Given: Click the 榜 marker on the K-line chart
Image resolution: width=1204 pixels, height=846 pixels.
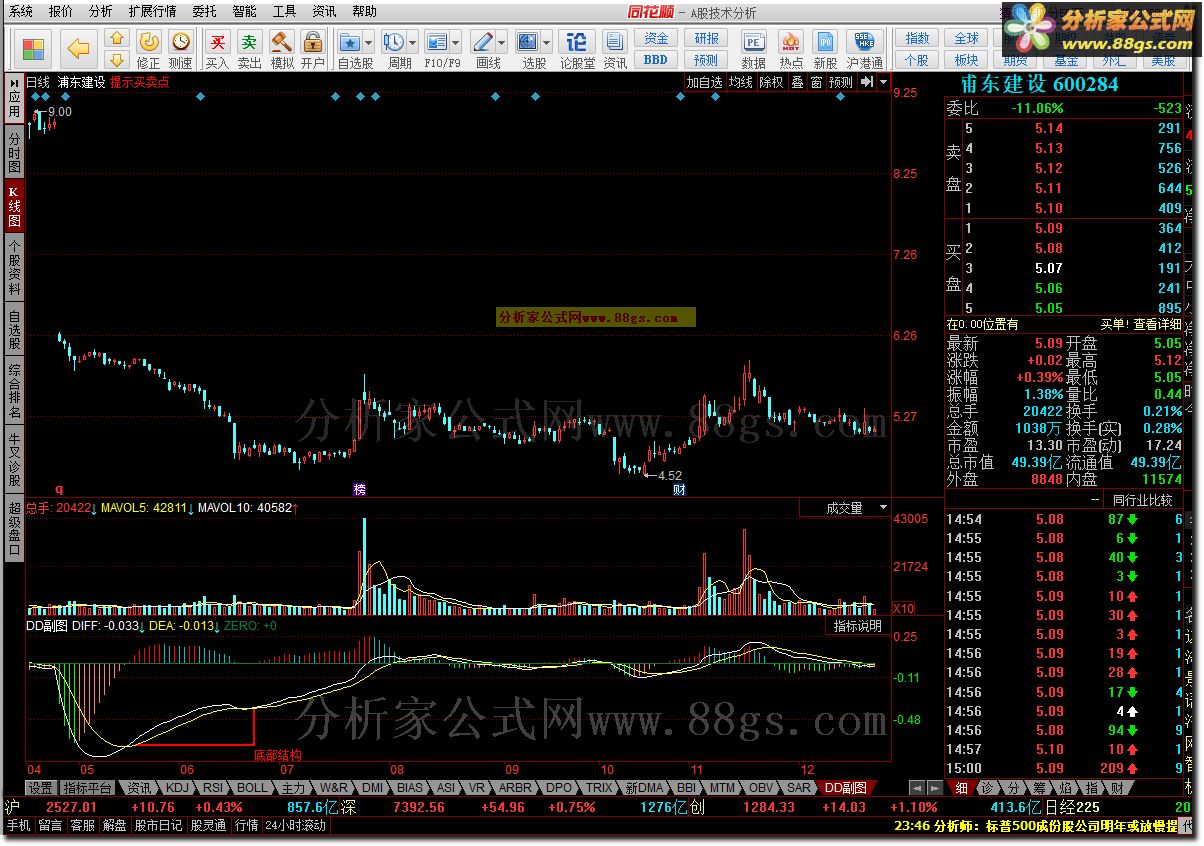Looking at the screenshot, I should coord(359,489).
